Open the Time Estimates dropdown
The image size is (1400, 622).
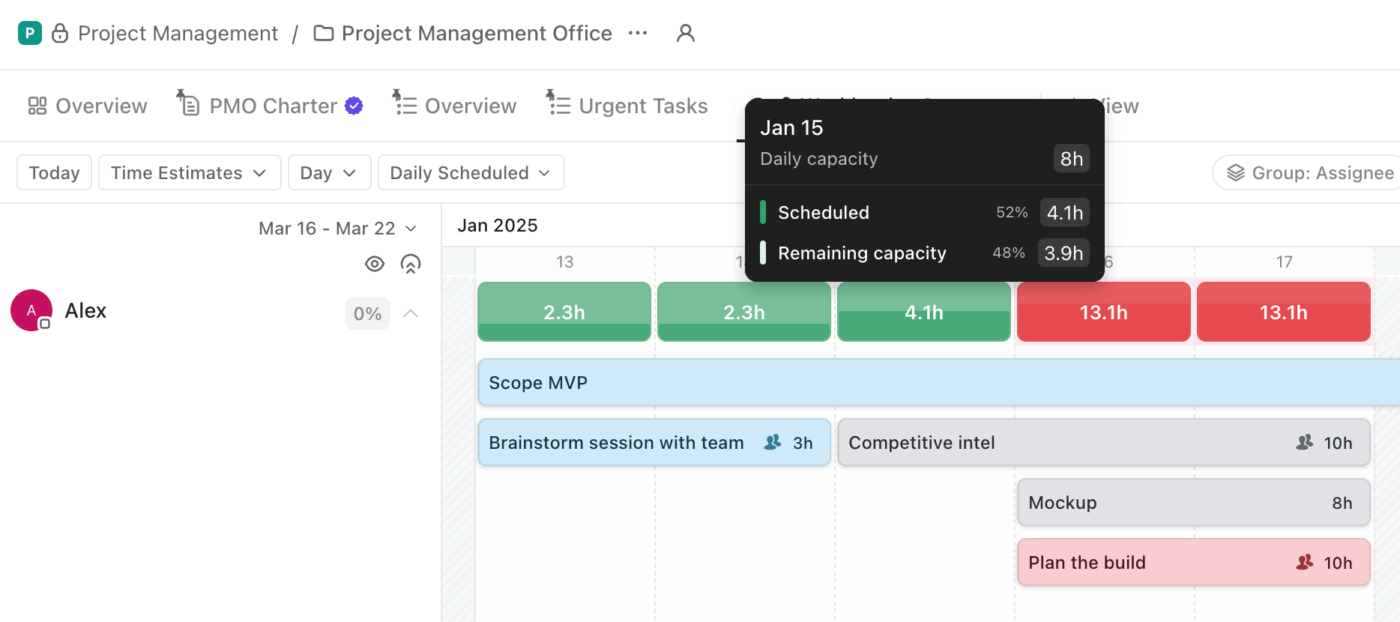[x=189, y=173]
